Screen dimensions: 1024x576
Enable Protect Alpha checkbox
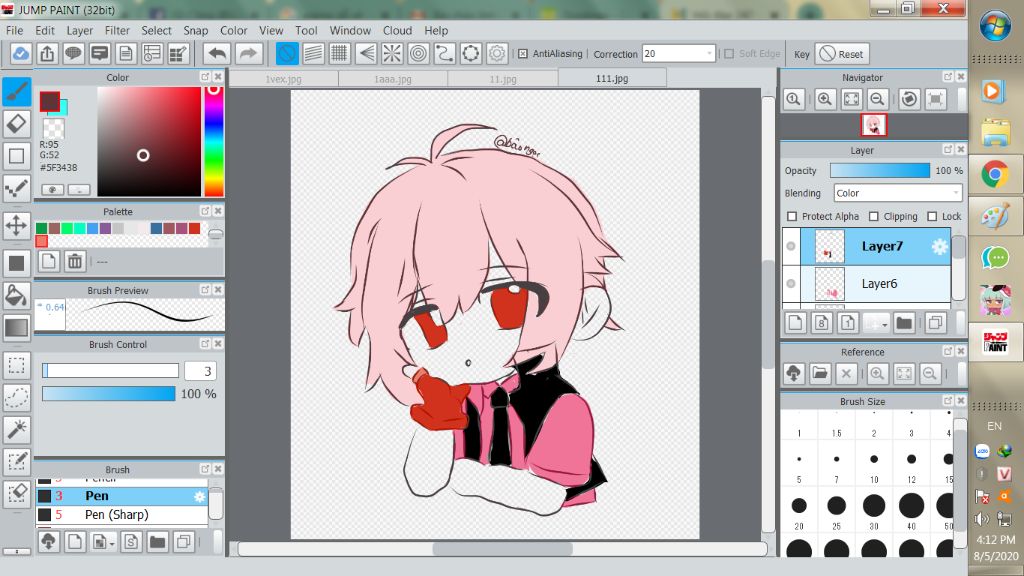pyautogui.click(x=792, y=216)
